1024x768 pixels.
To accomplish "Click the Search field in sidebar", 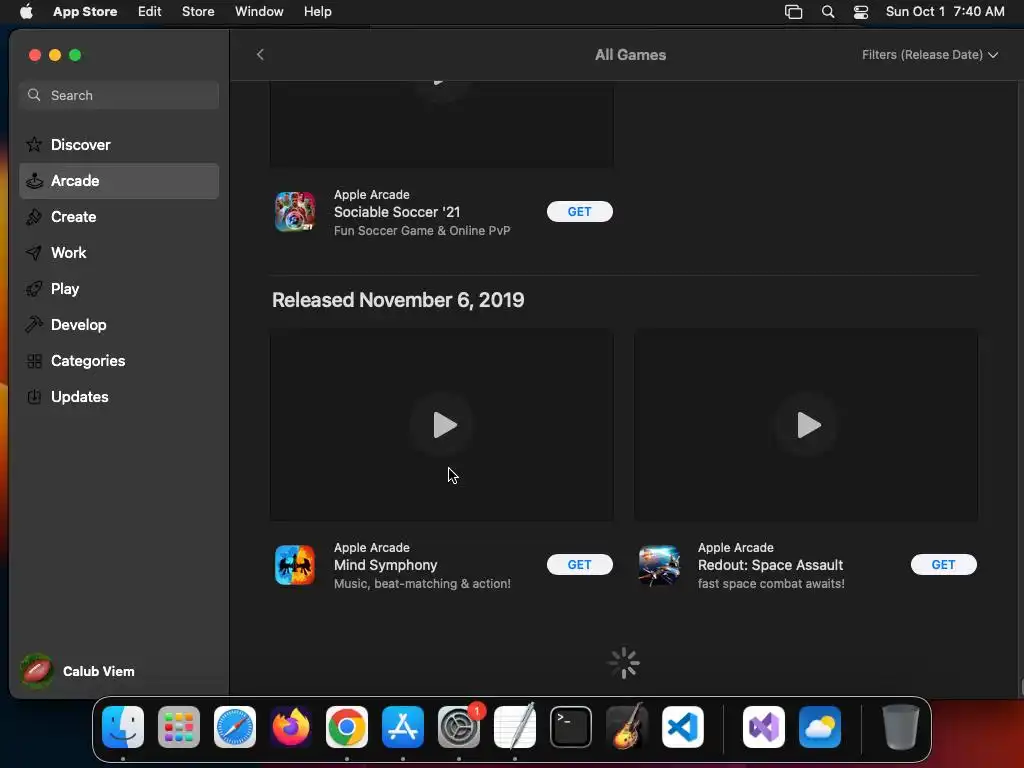I will 119,95.
